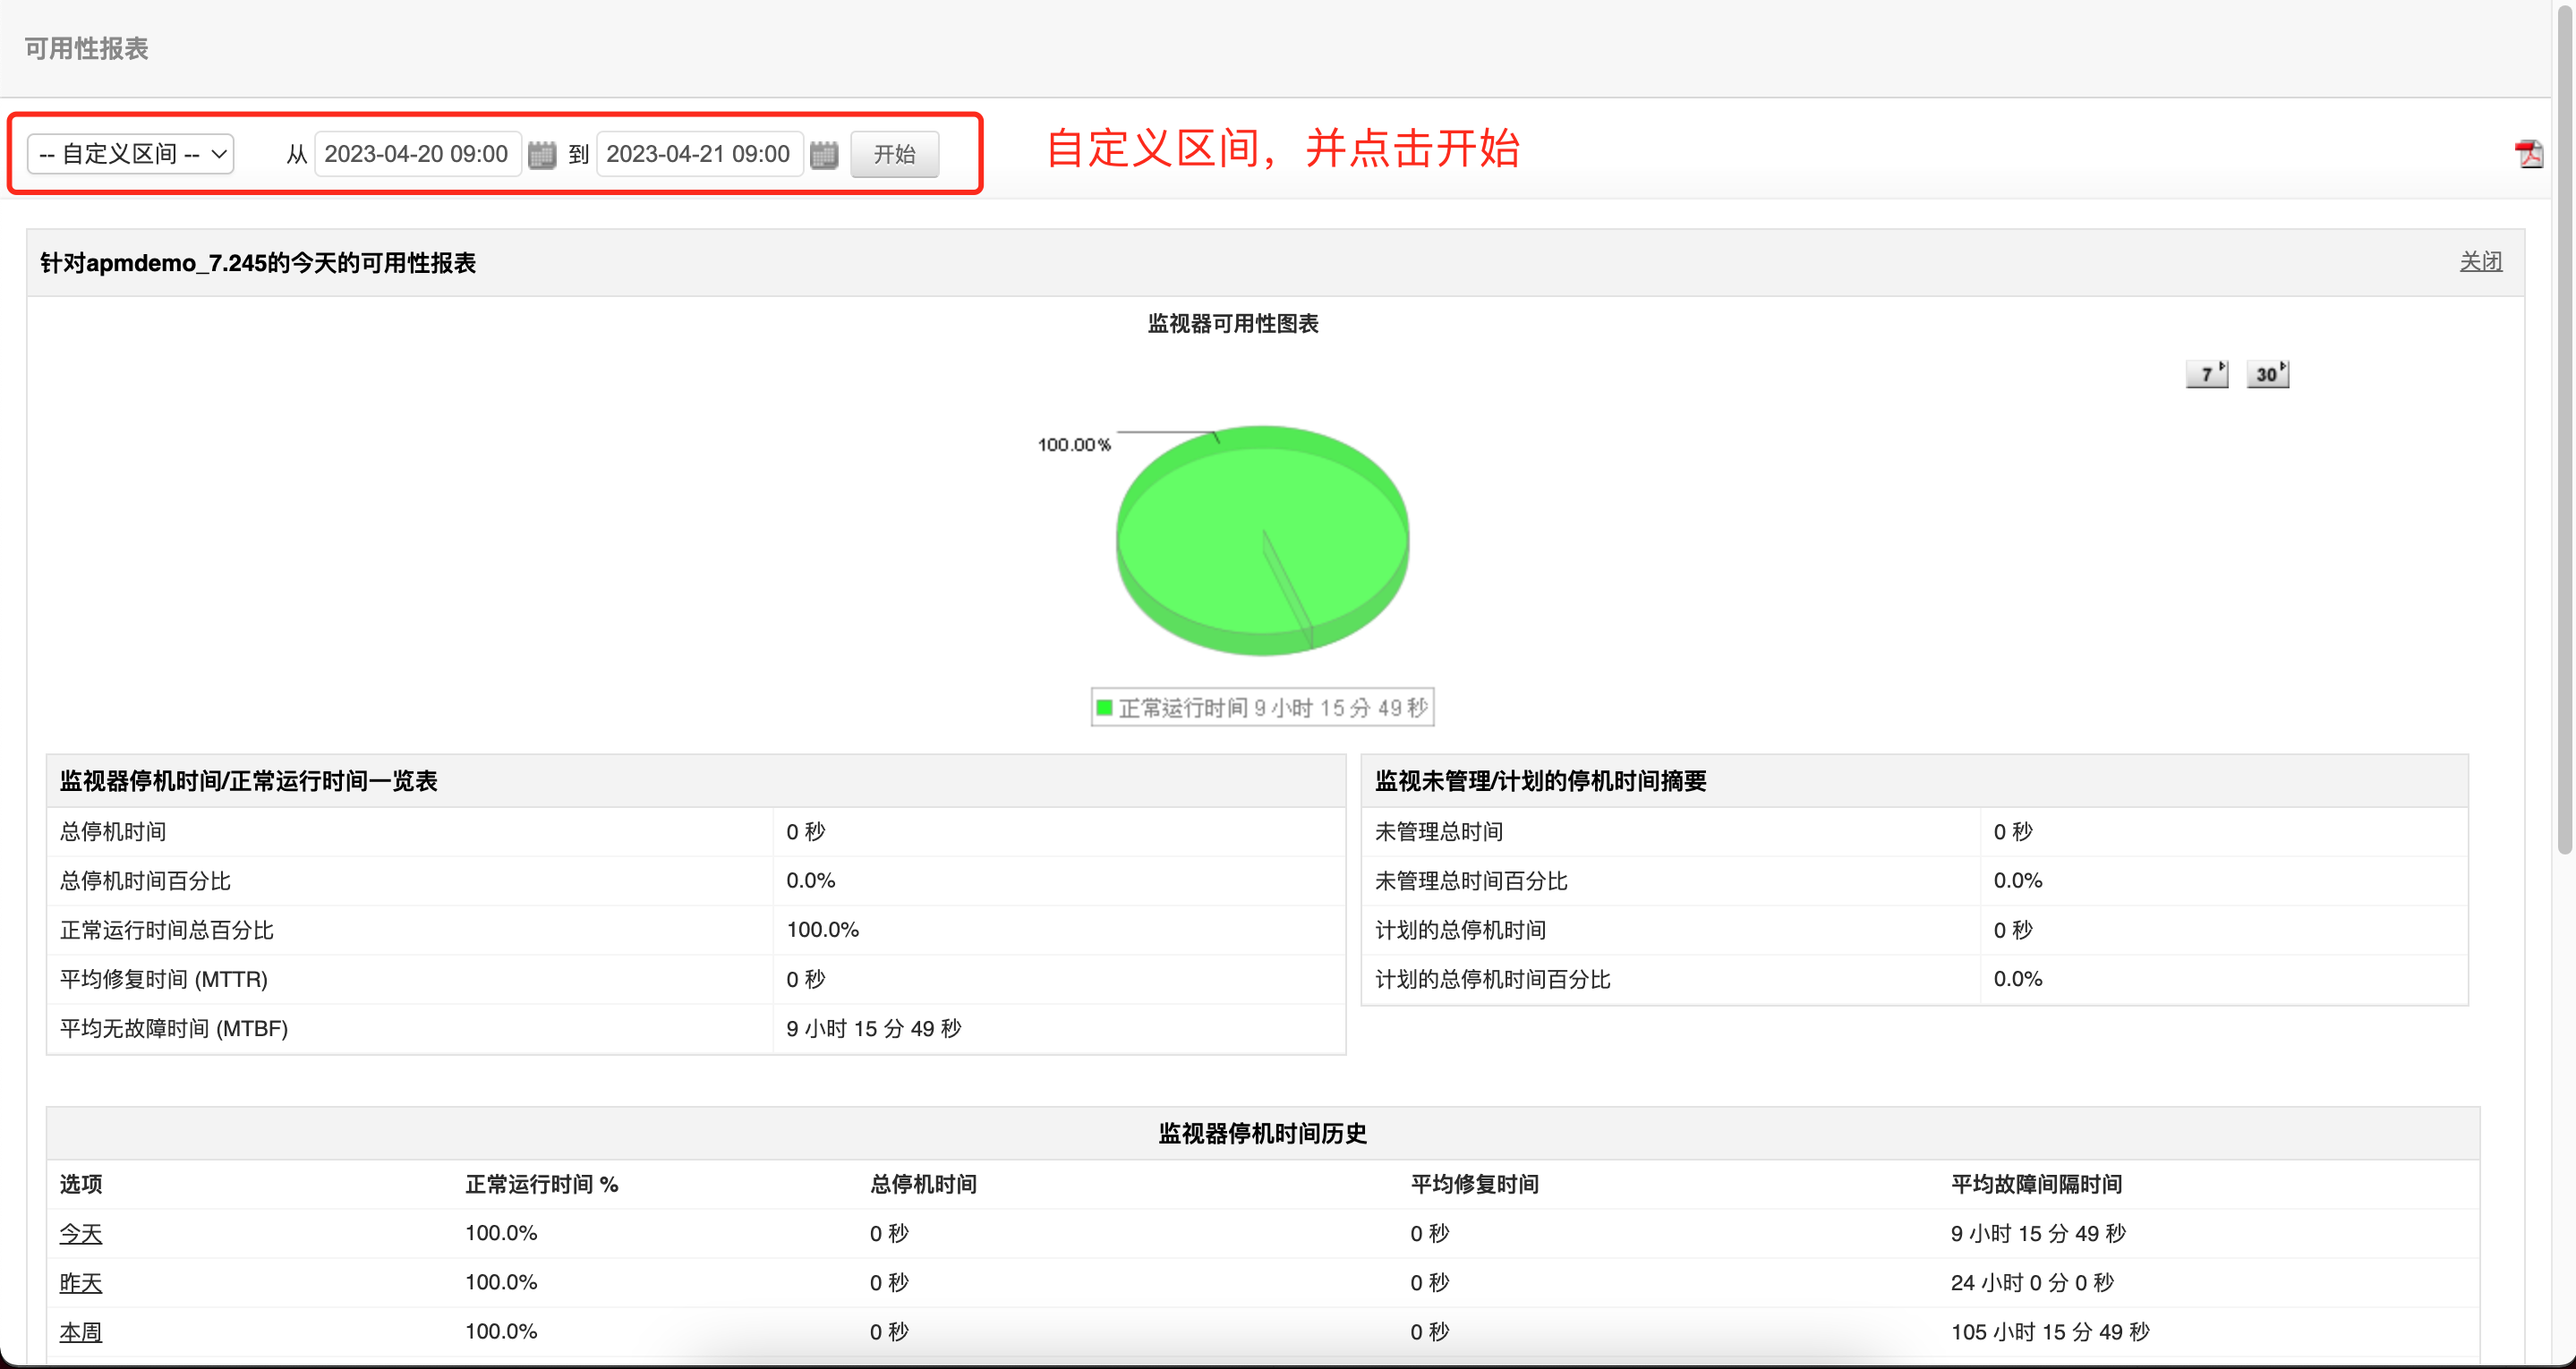Open the end date calendar picker

click(x=823, y=154)
